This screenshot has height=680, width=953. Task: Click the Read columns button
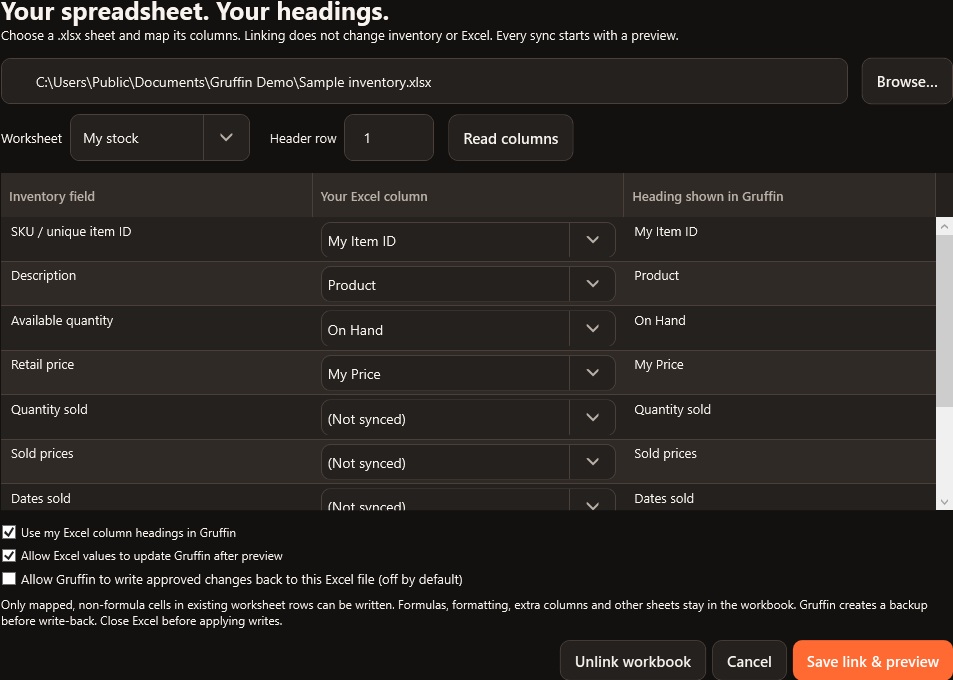click(x=511, y=138)
